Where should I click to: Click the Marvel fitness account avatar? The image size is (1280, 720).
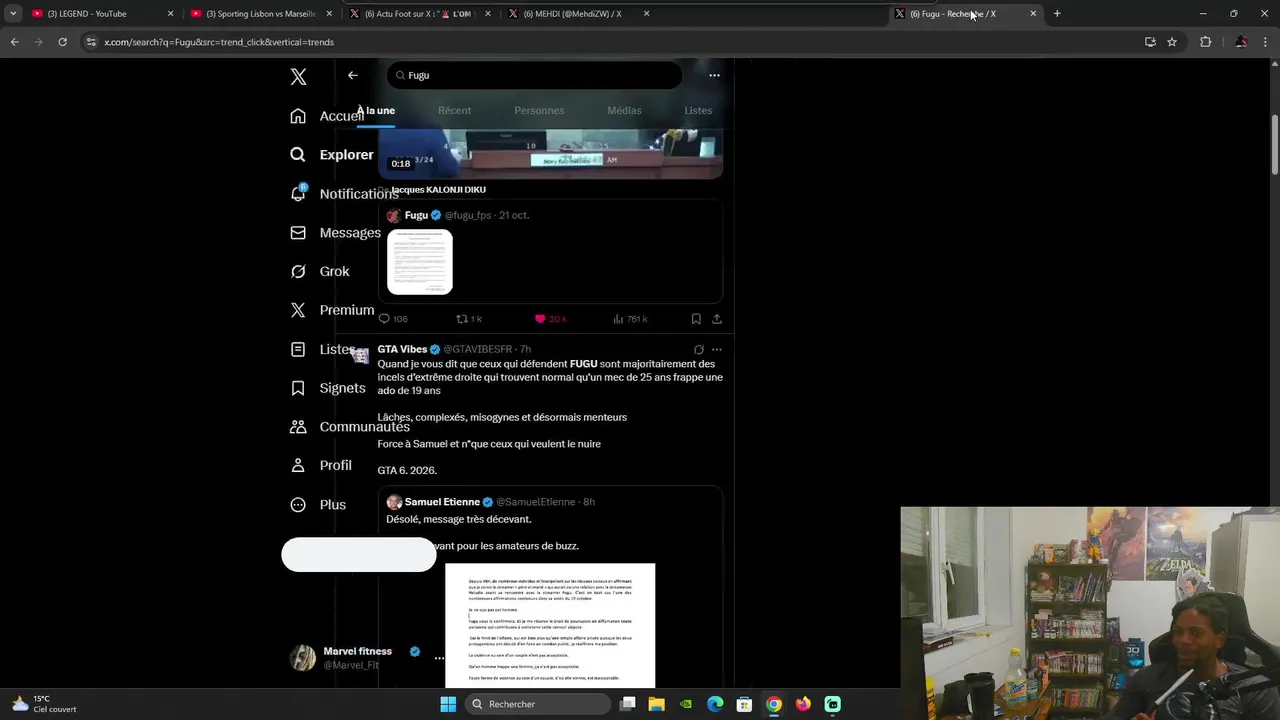pos(302,658)
